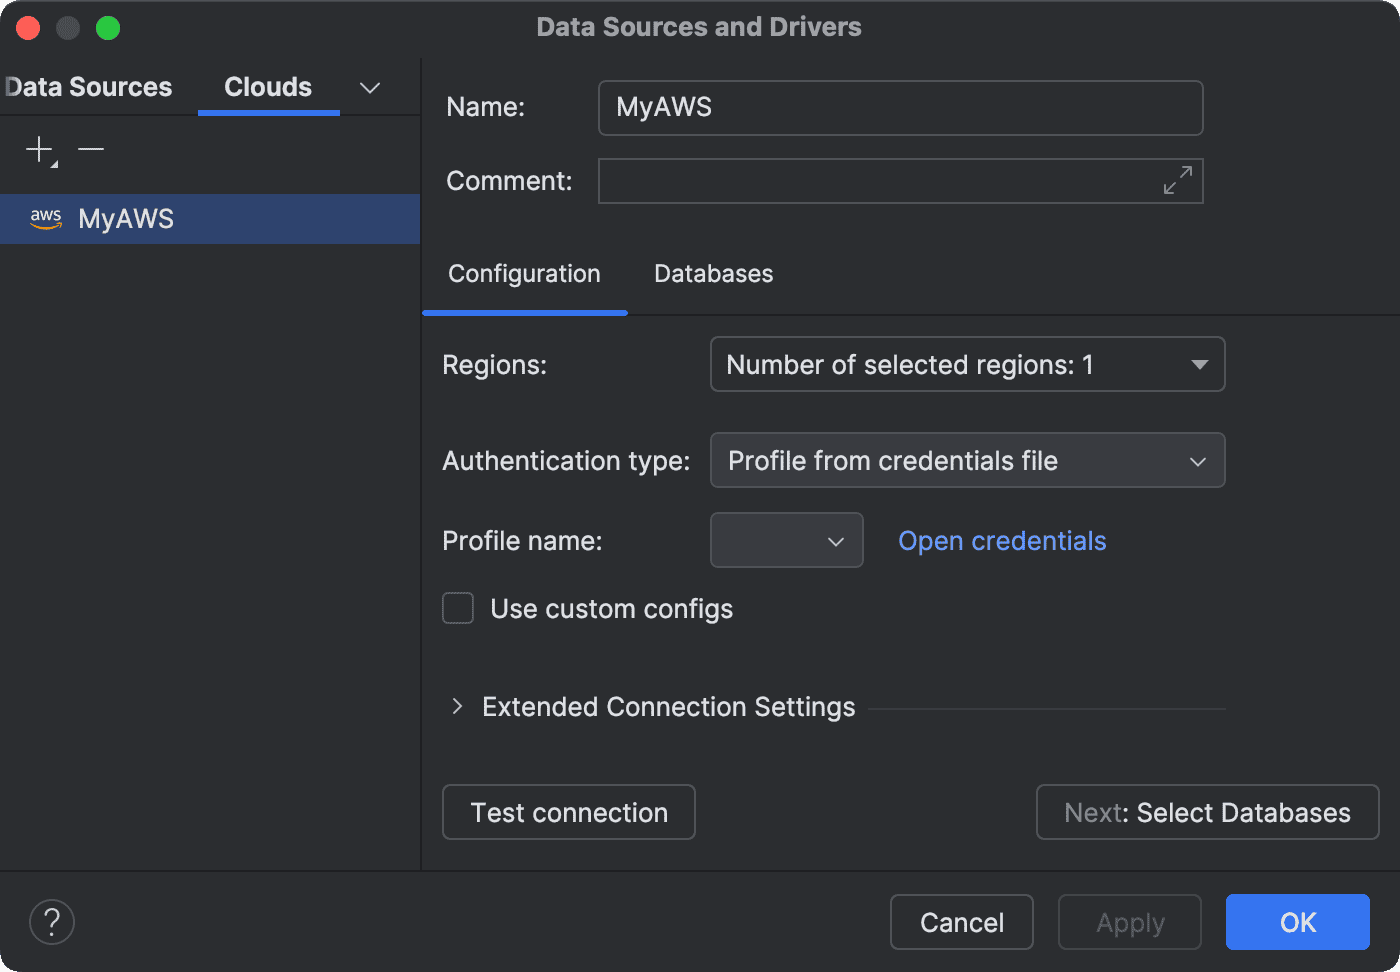Click Next: Select Databases button
1400x972 pixels.
[x=1207, y=813]
